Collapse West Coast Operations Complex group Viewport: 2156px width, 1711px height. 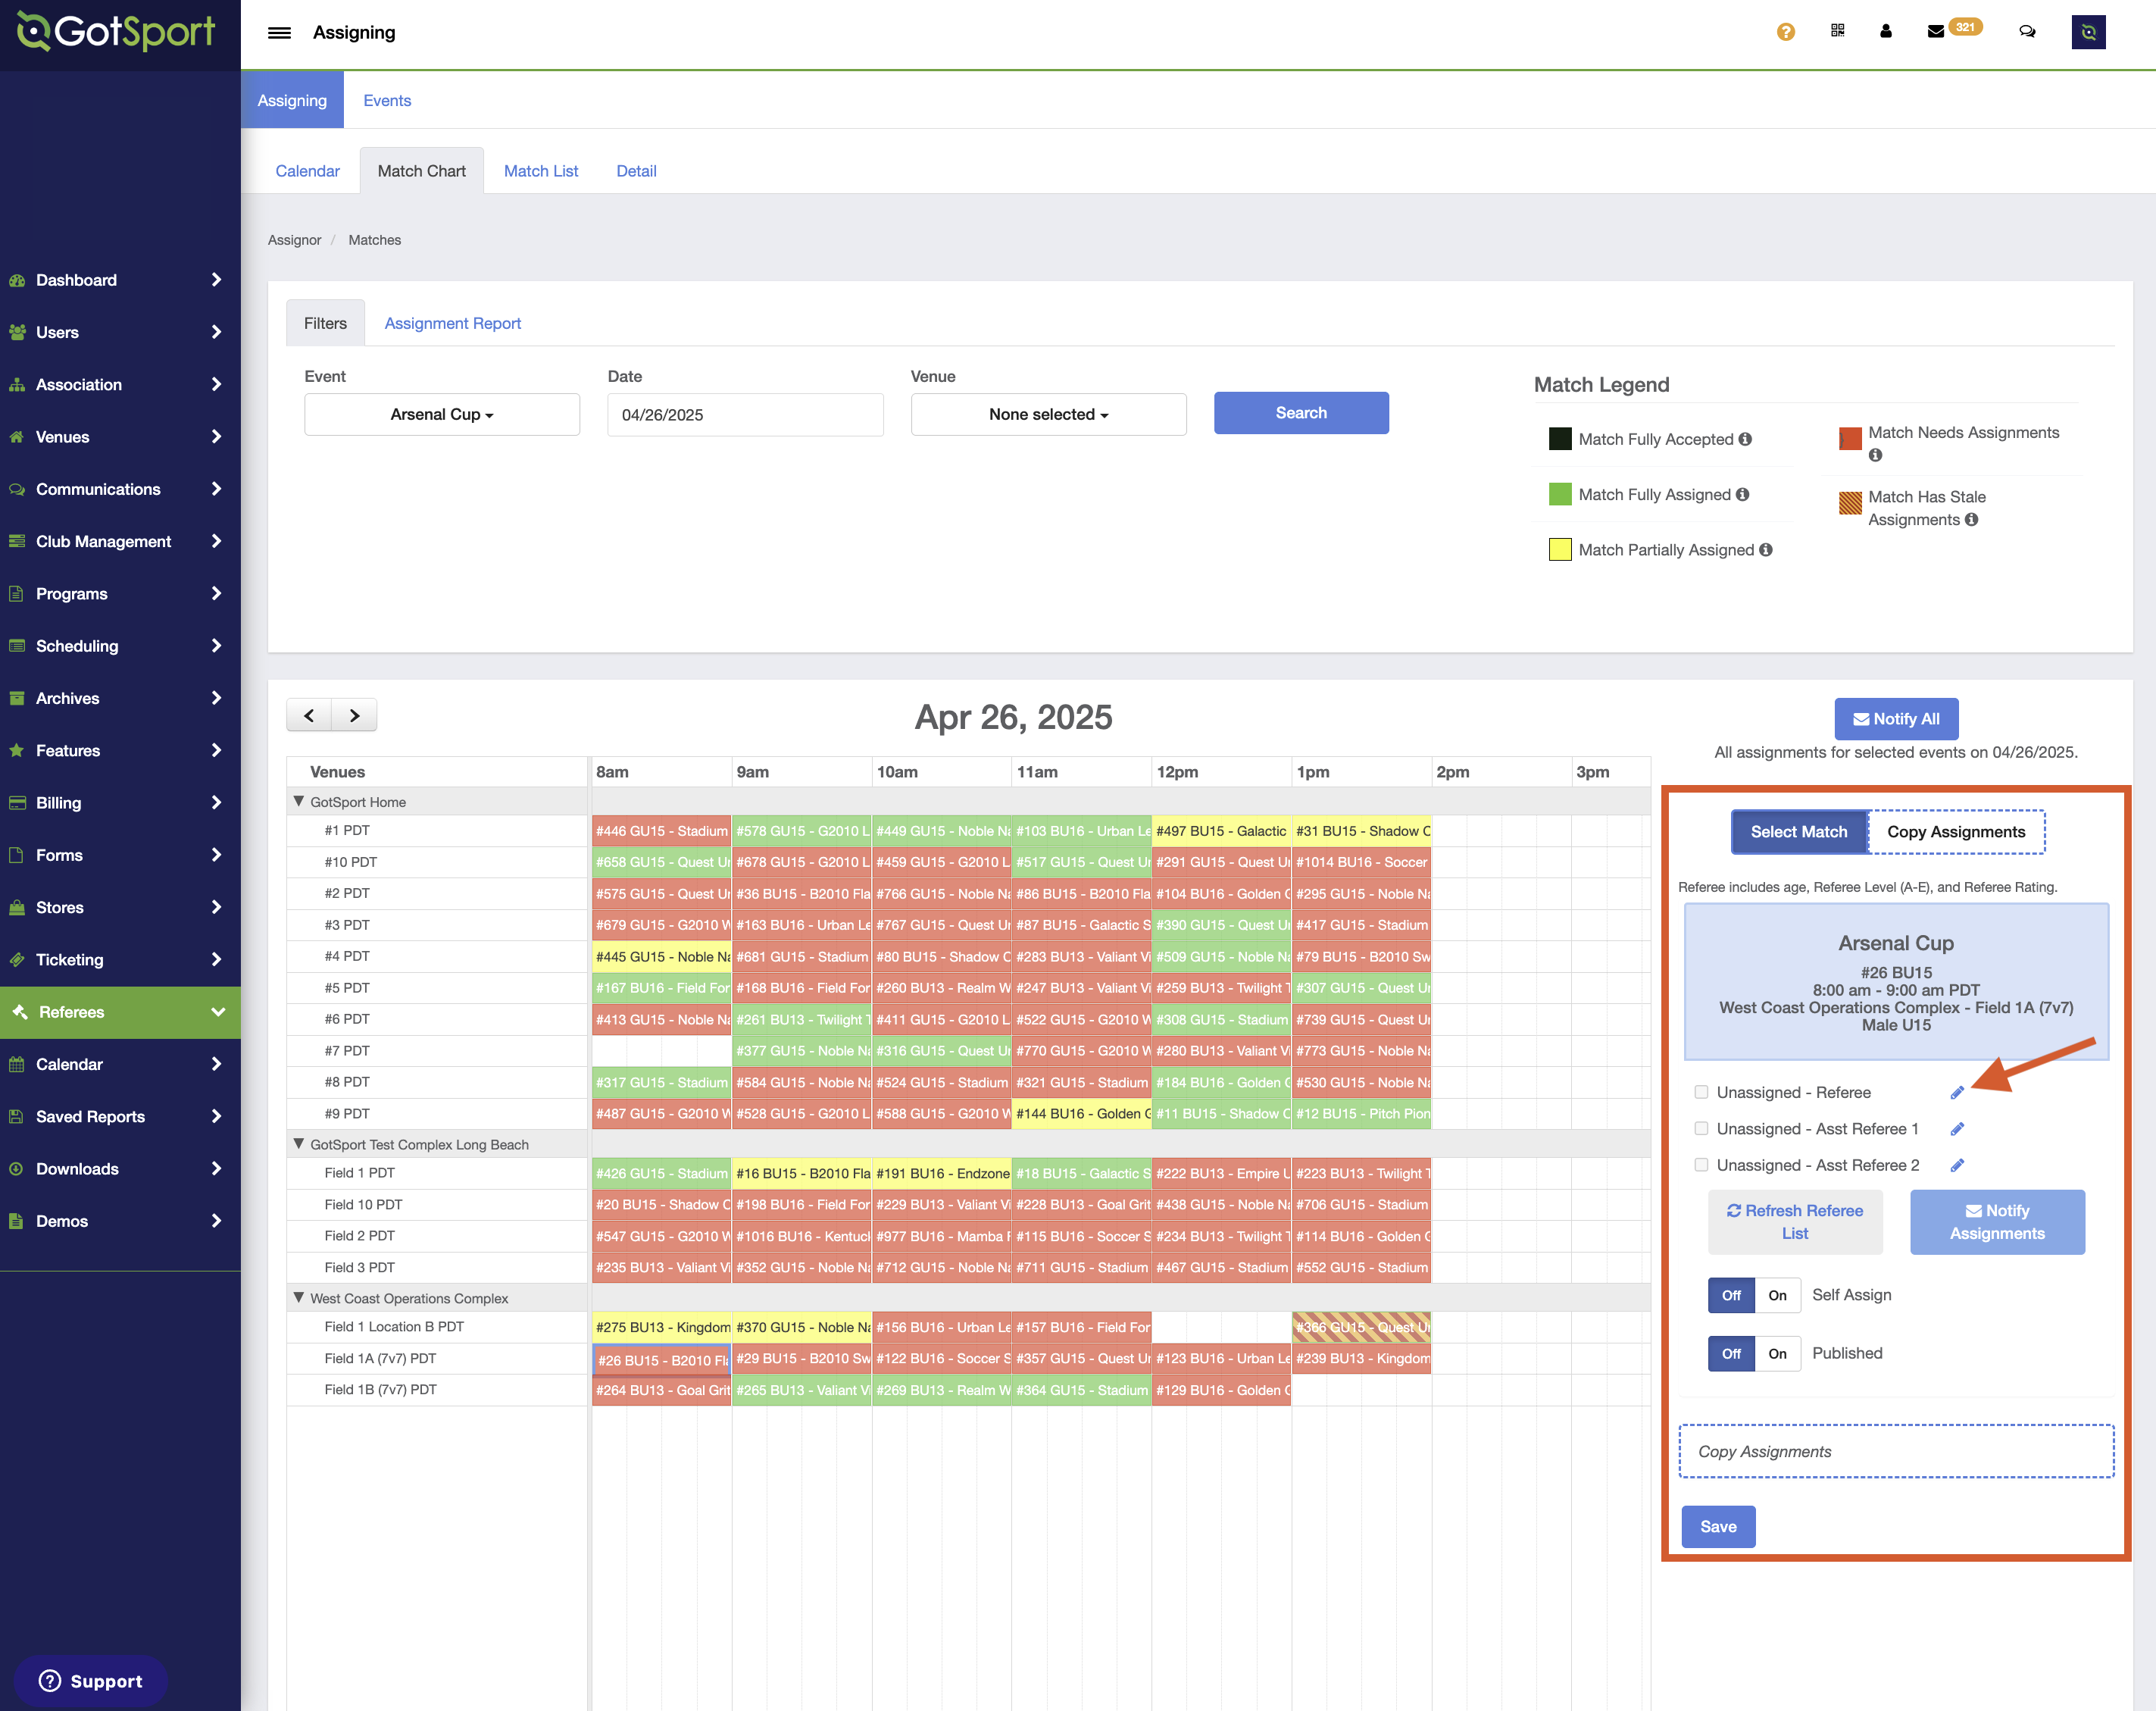tap(298, 1297)
